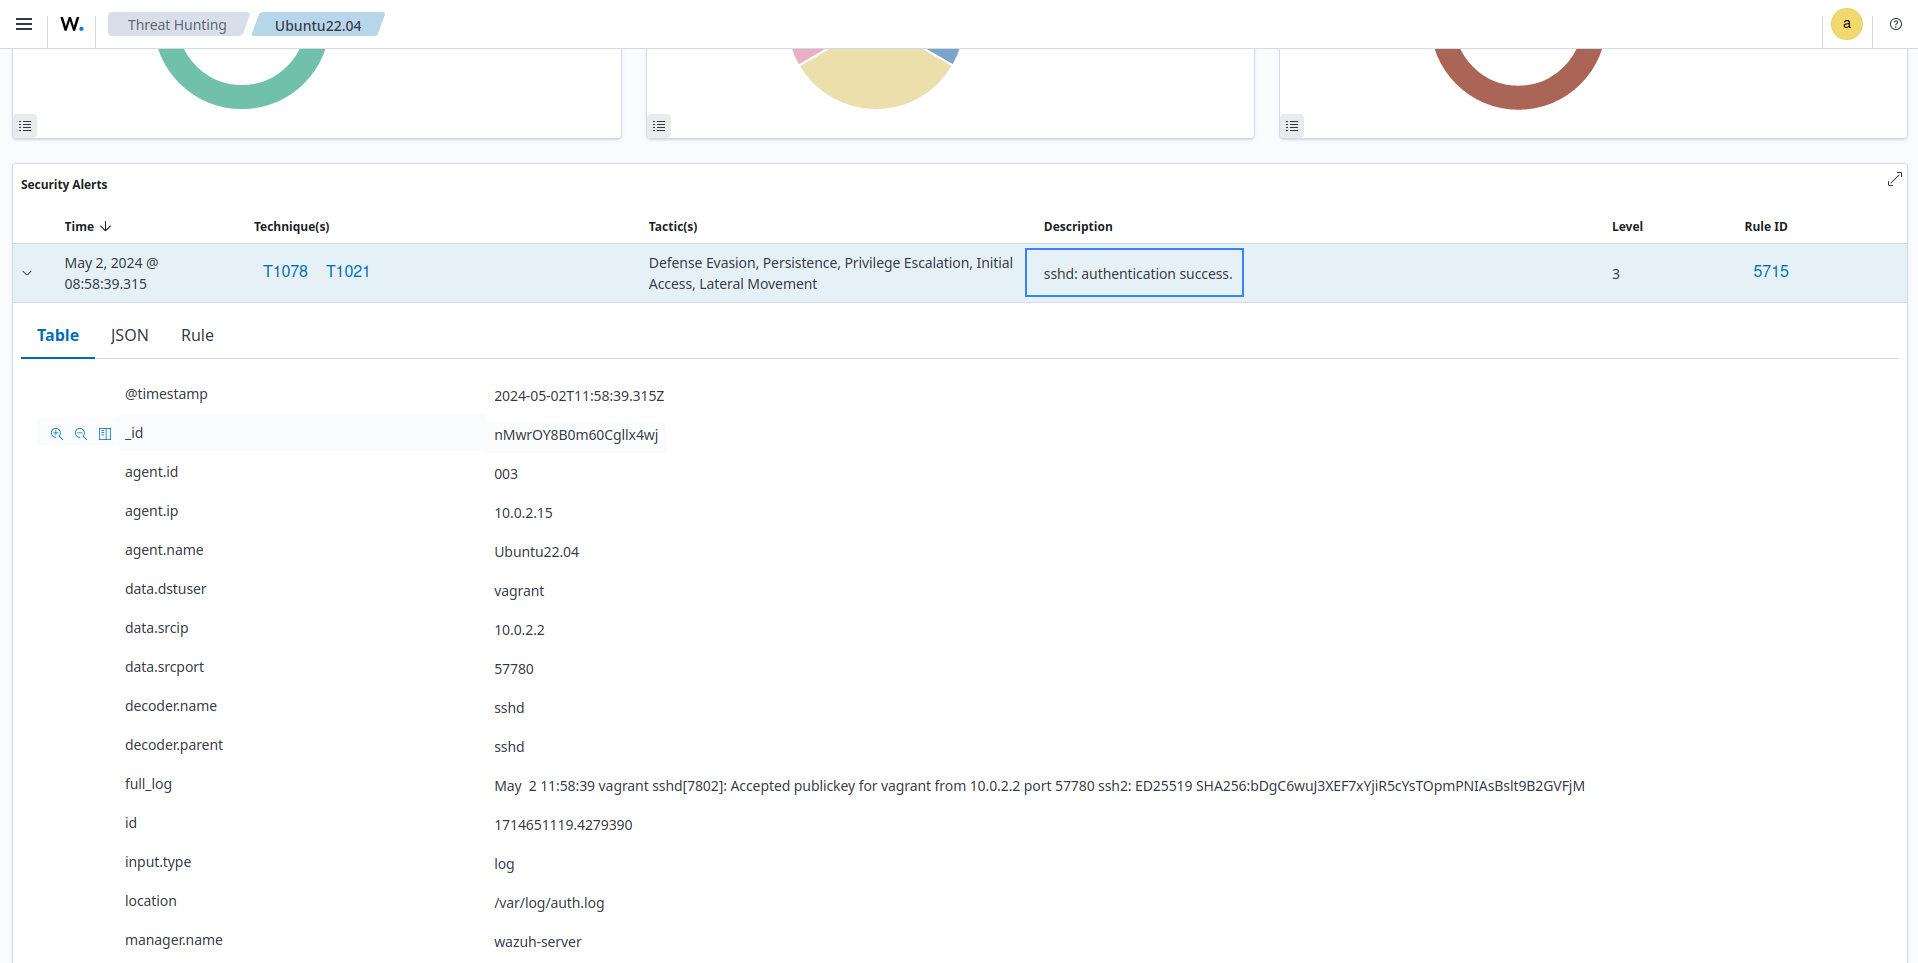Screen dimensions: 1918x963
Task: Expand Security Alerts panel to fullscreen
Action: click(x=1894, y=179)
